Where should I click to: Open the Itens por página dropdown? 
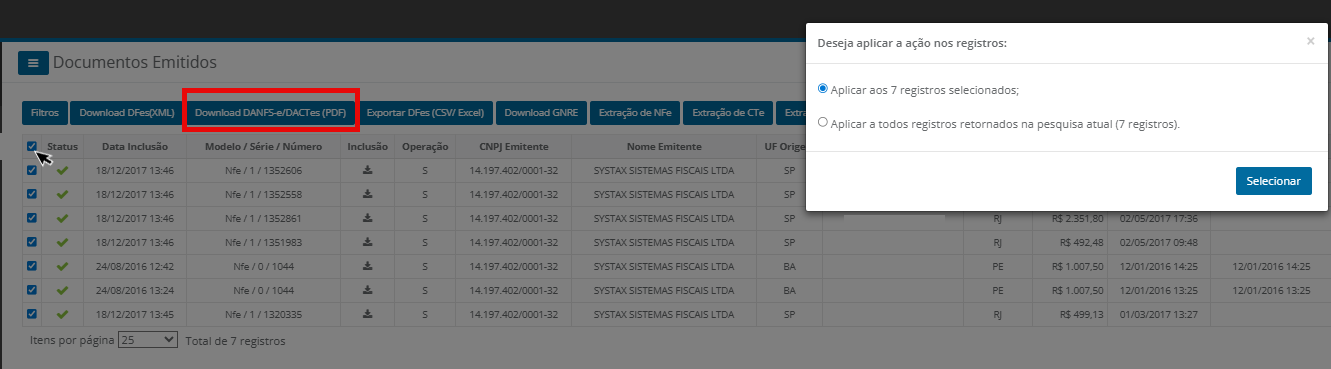pos(147,340)
